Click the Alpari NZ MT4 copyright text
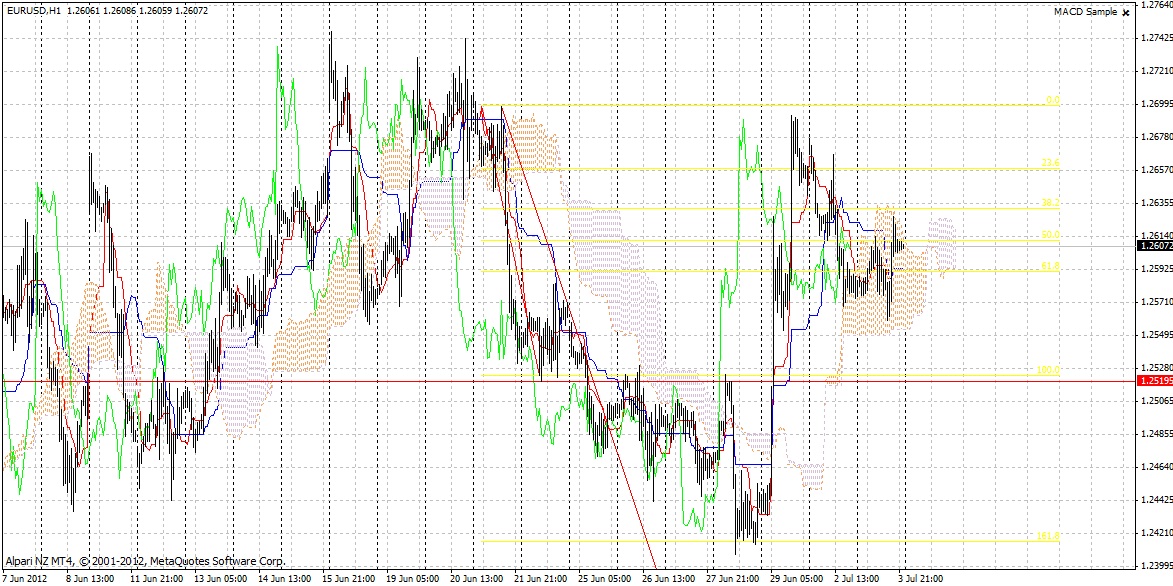Screen dimensions: 1173x586 (x=145, y=562)
